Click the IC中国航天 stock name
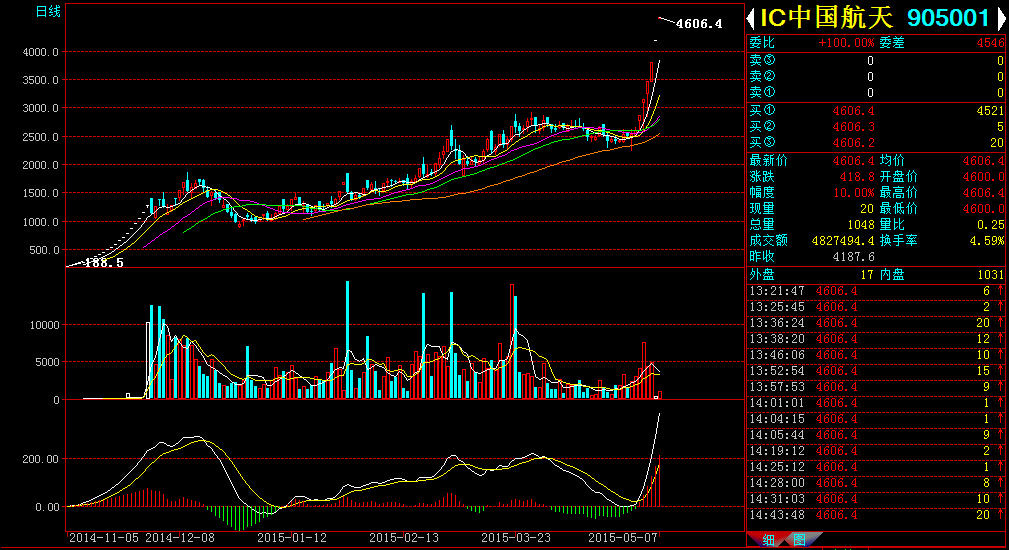 pos(827,18)
